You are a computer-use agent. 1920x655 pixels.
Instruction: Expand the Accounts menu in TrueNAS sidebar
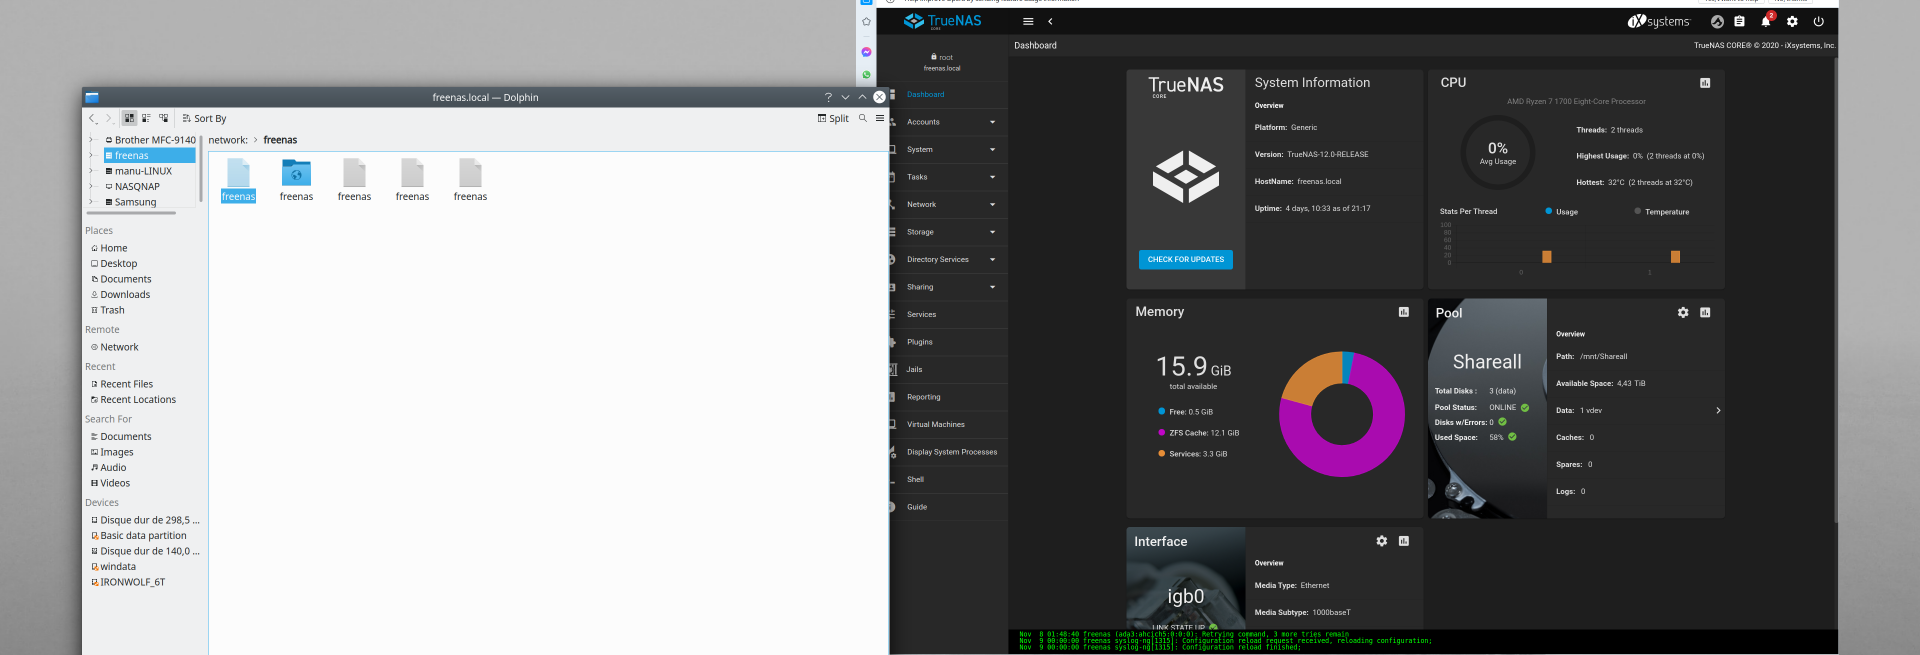pyautogui.click(x=948, y=122)
